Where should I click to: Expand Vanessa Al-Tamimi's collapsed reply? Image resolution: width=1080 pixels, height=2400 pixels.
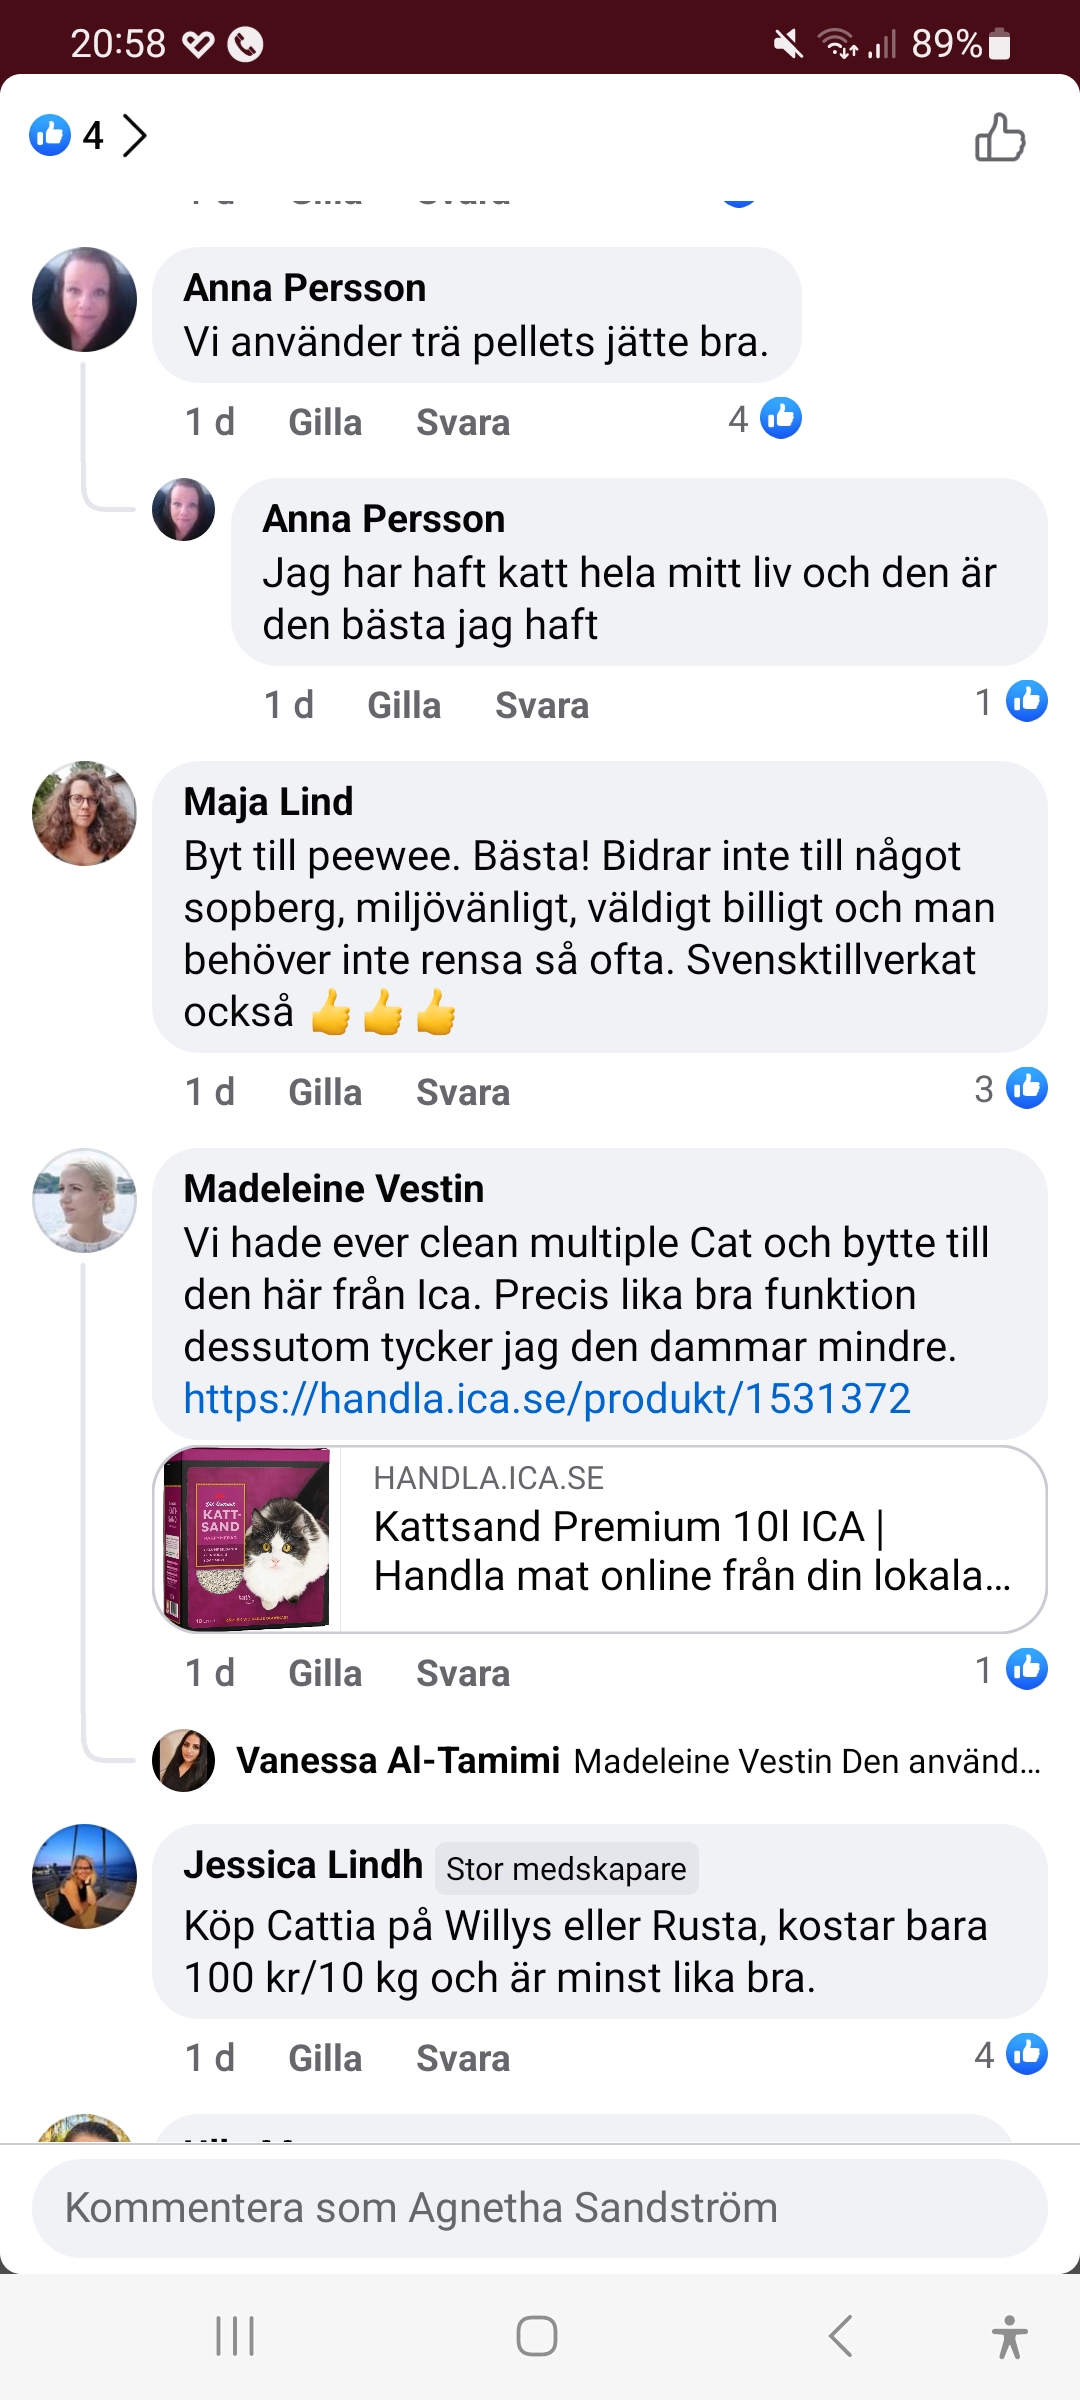pyautogui.click(x=638, y=1761)
